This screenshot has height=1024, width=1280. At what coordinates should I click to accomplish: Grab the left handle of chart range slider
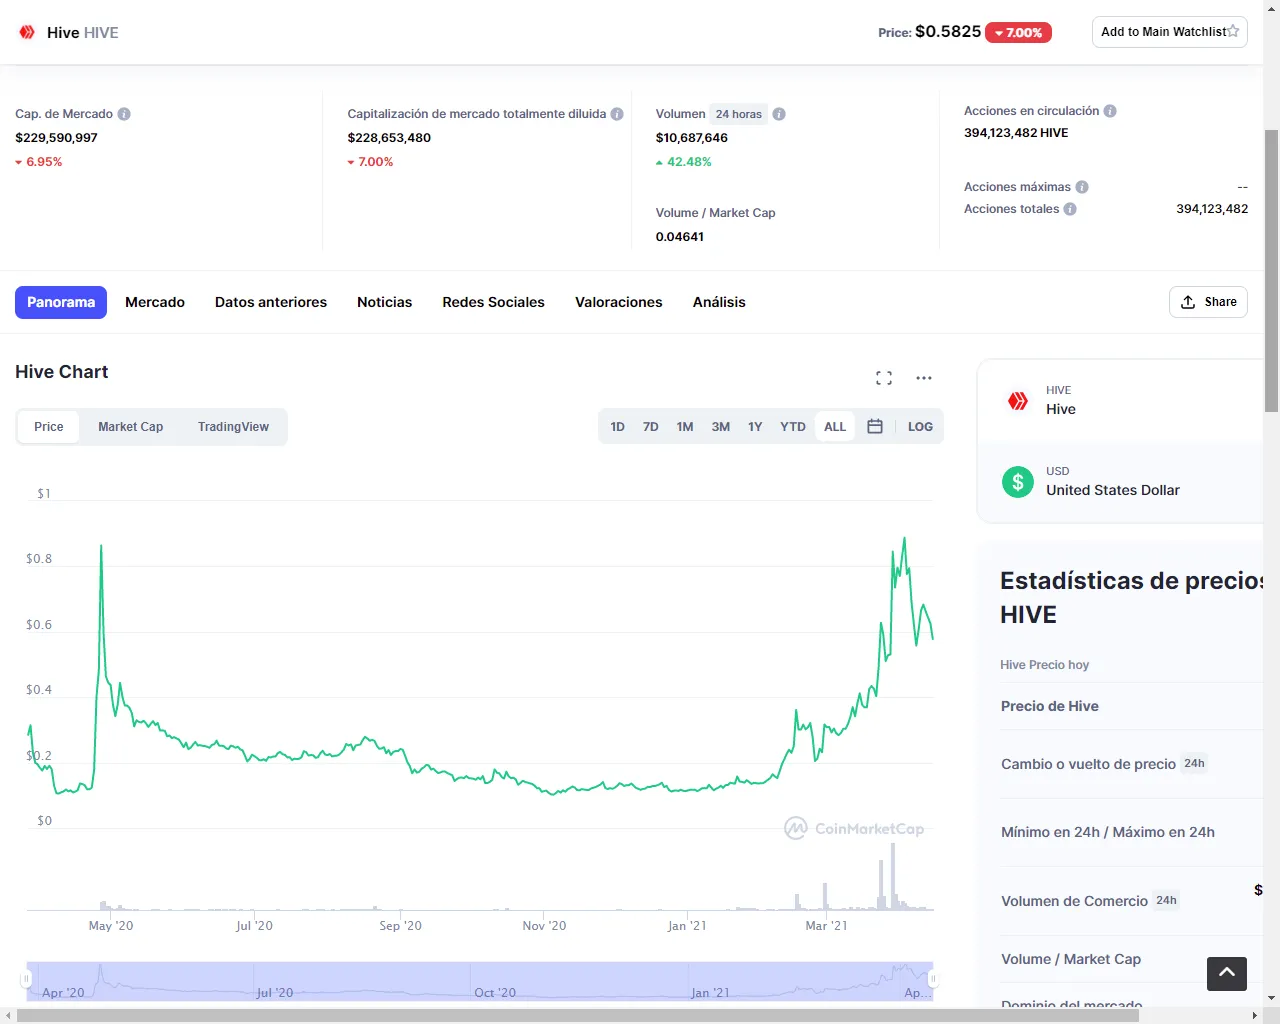(27, 979)
